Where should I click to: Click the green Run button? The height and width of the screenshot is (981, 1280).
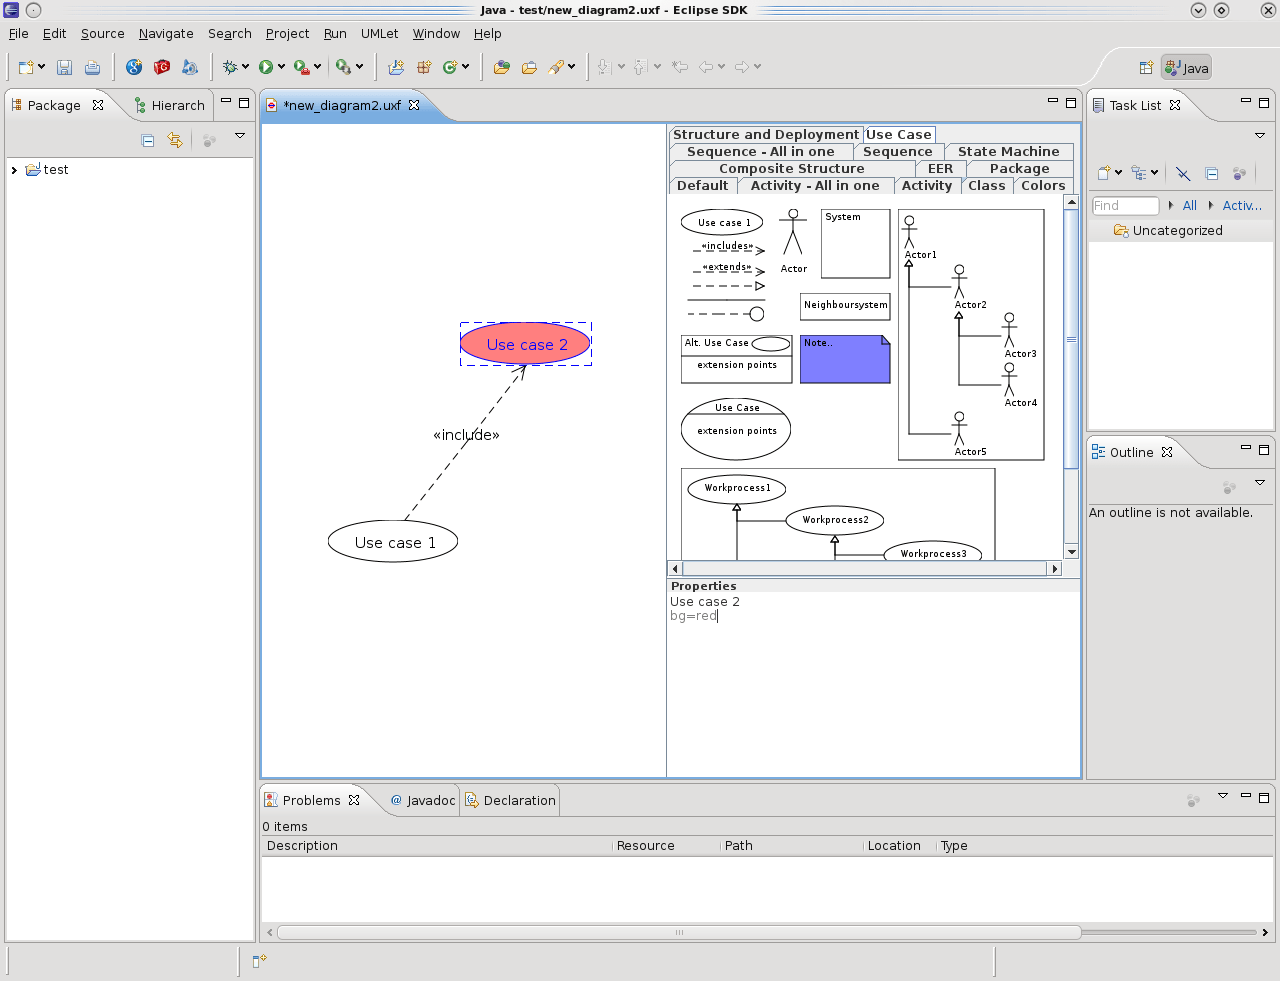click(266, 67)
